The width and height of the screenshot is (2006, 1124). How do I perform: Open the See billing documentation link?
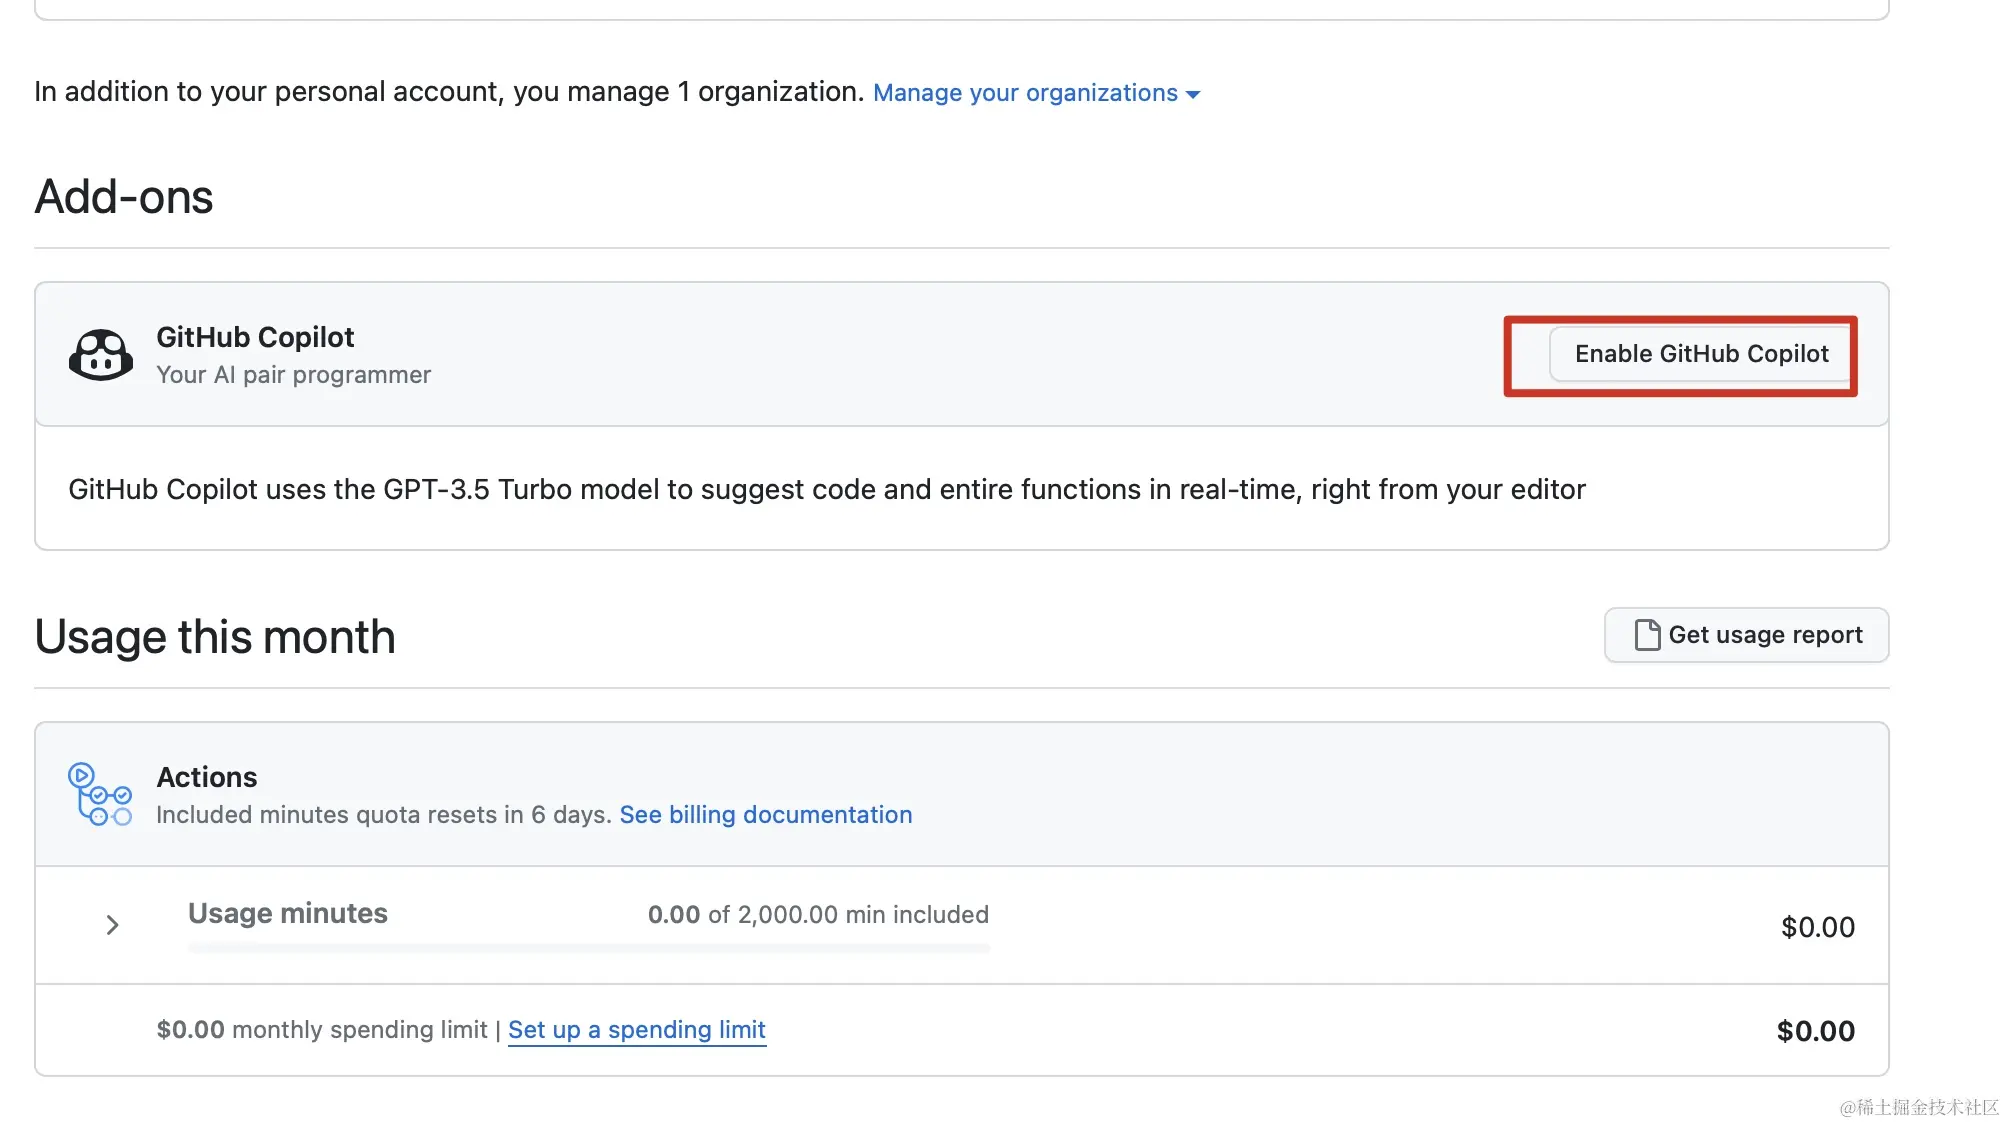[765, 815]
